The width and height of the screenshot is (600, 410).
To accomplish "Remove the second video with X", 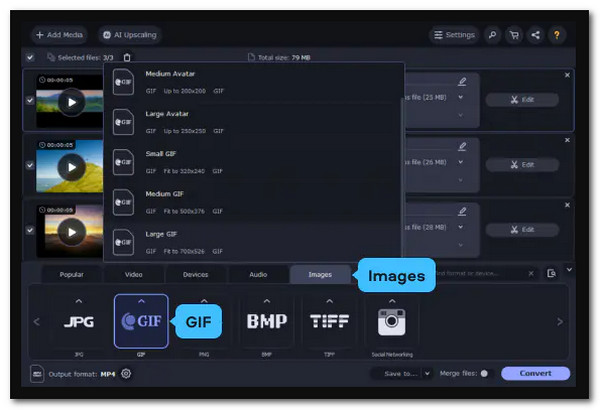I will coord(567,140).
